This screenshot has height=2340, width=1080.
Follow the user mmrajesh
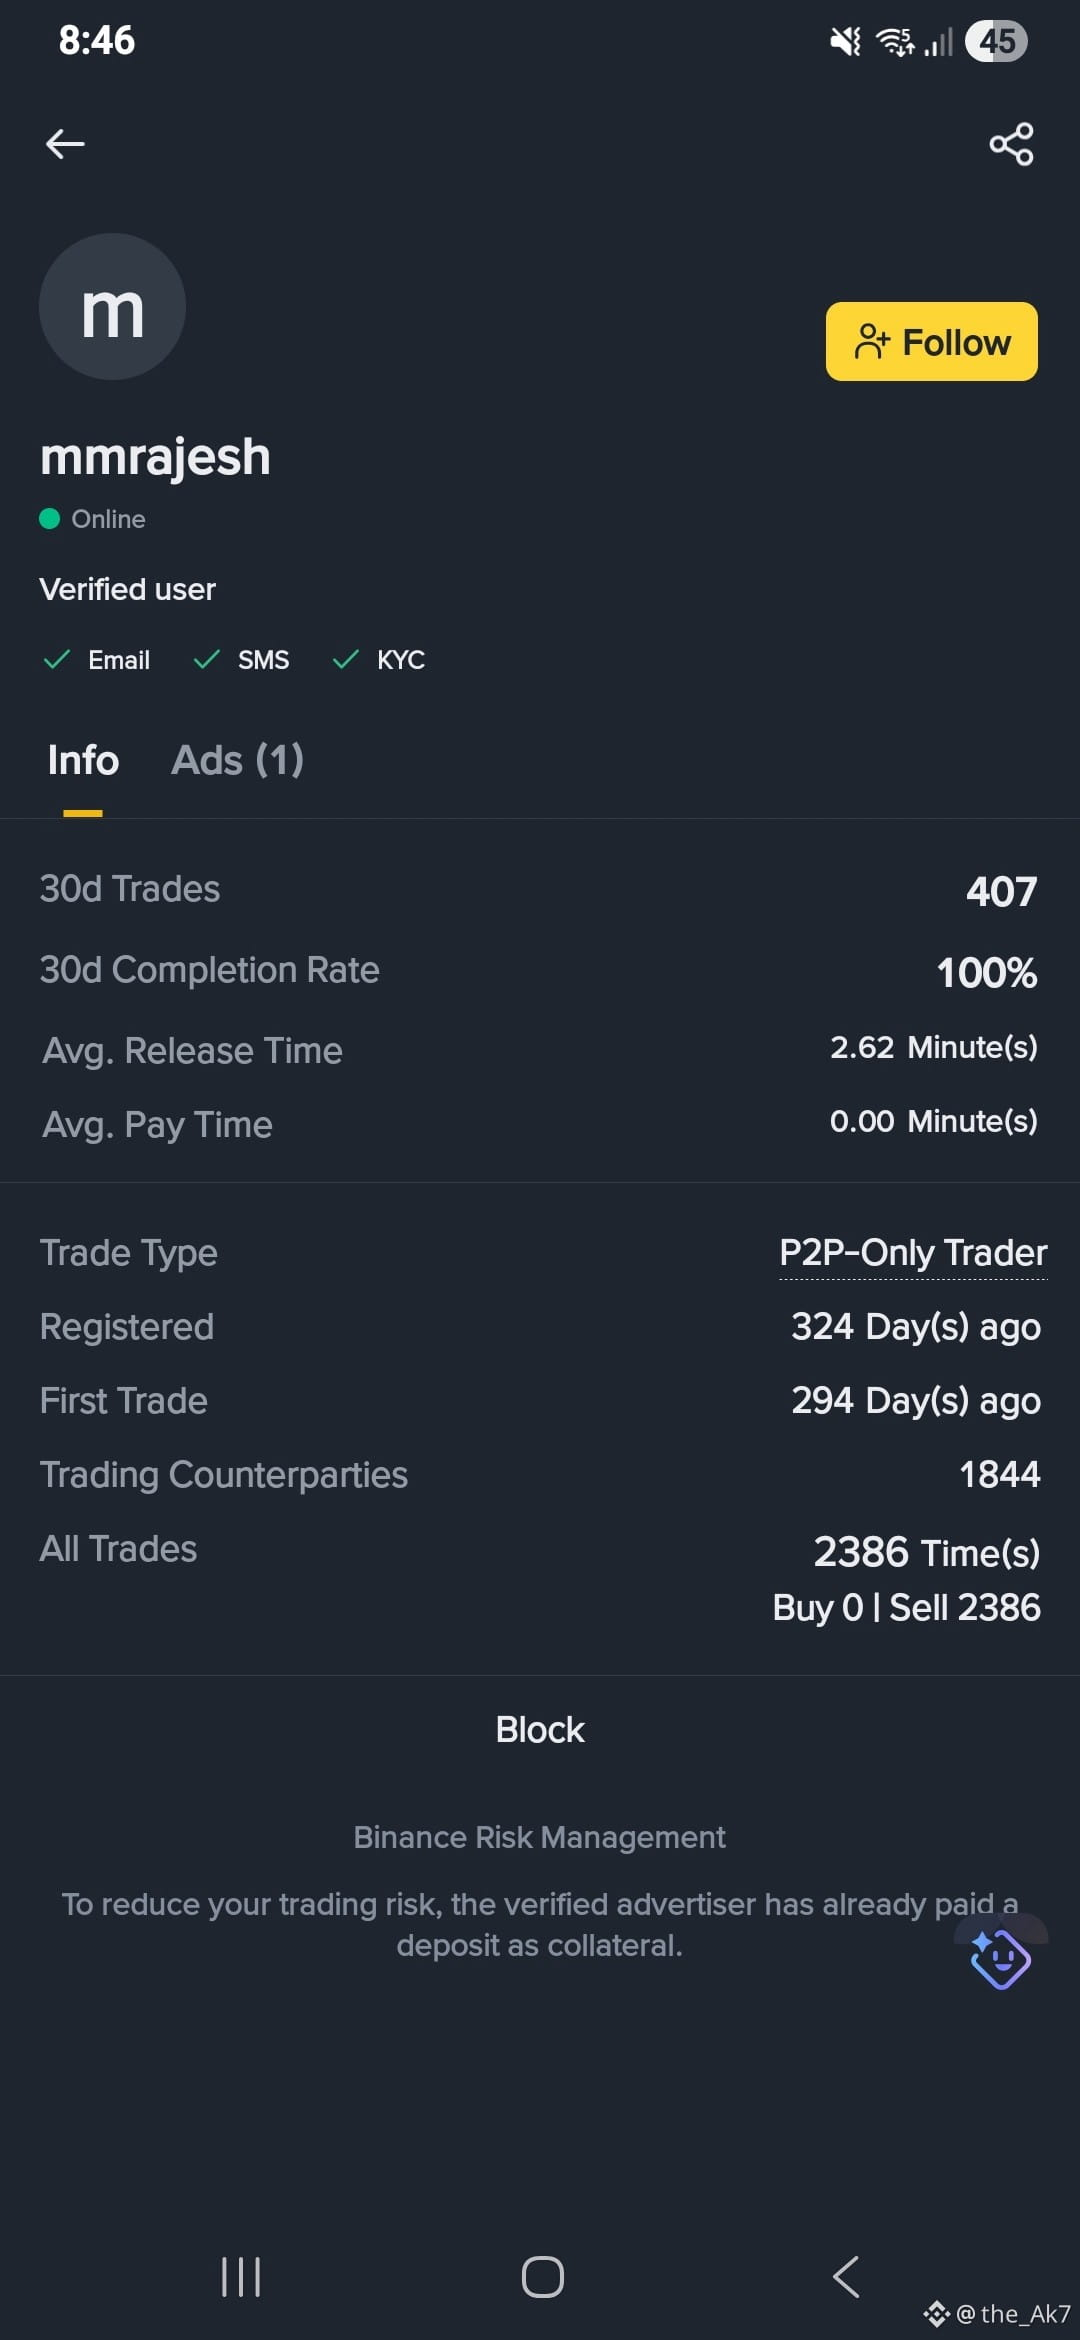point(931,341)
